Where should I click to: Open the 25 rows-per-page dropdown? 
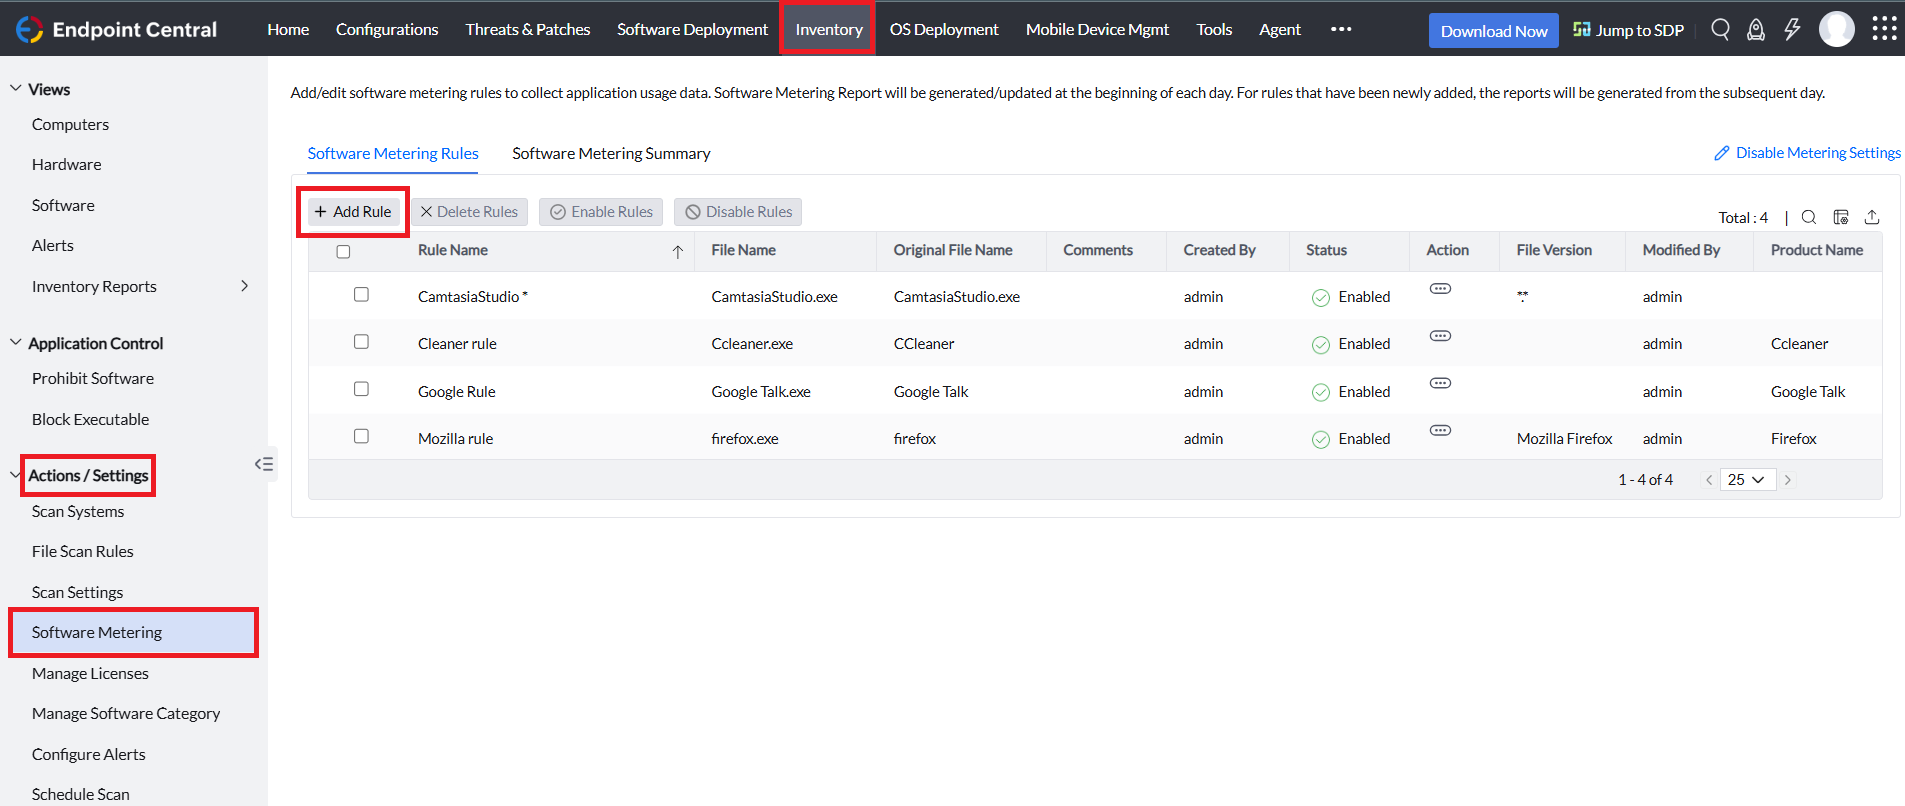coord(1747,480)
